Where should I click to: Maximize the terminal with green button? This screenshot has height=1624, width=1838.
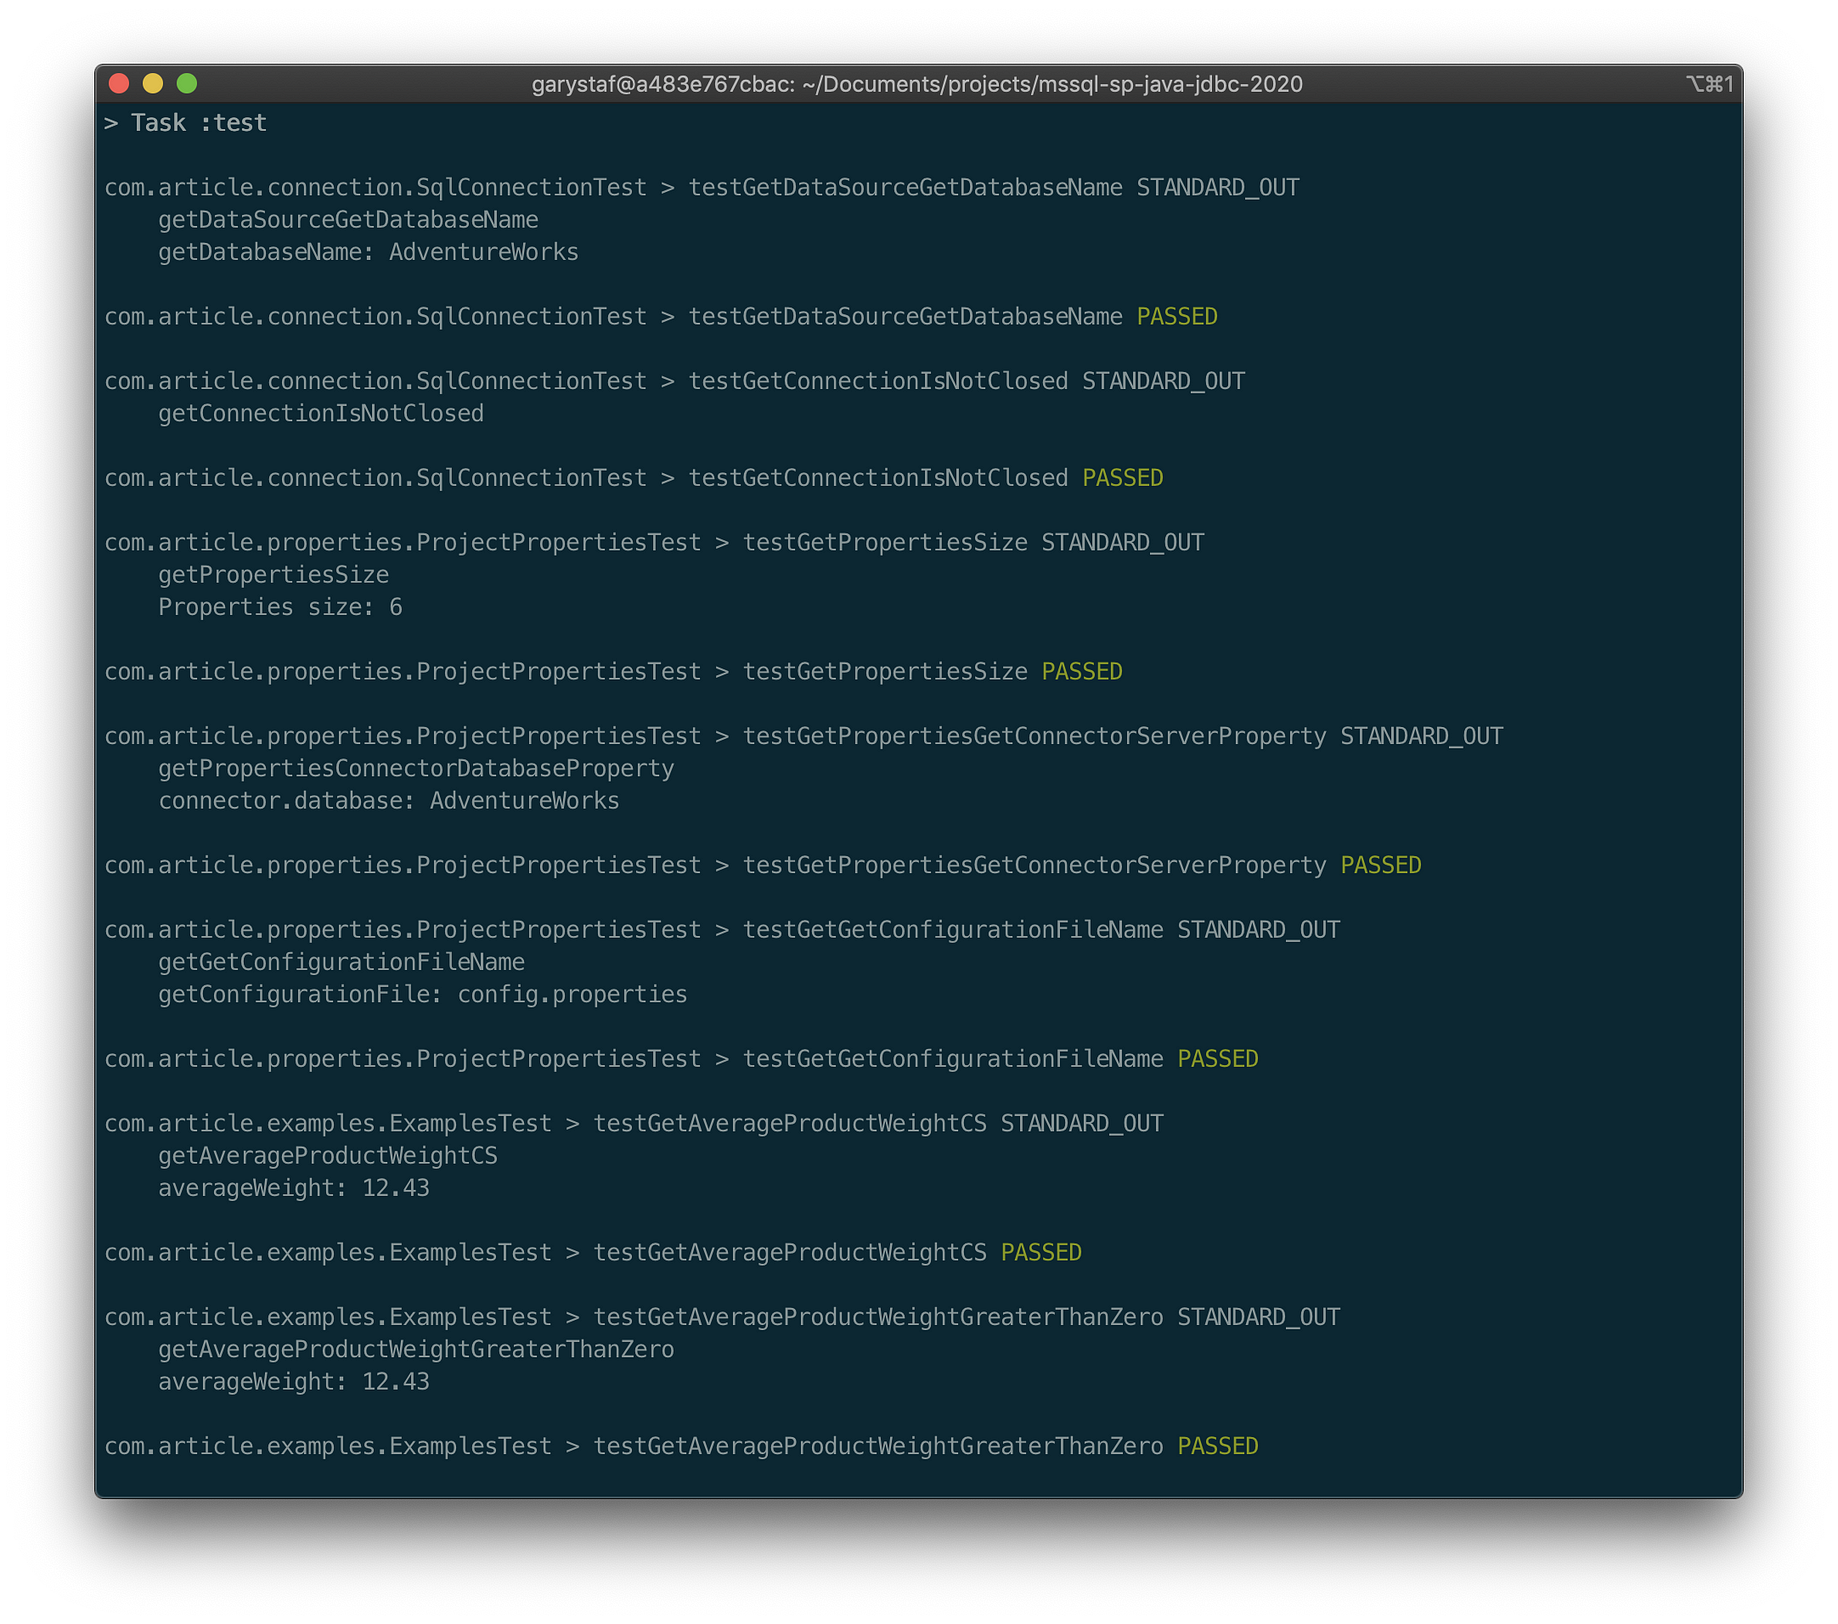(x=187, y=83)
